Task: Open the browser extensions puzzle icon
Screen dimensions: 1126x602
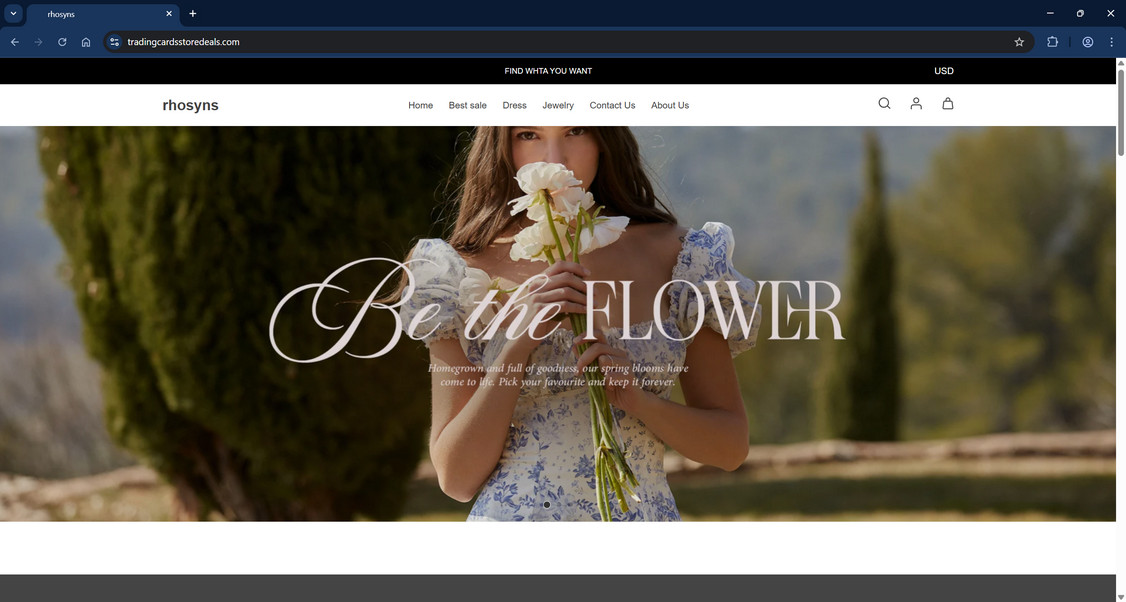Action: [1052, 42]
